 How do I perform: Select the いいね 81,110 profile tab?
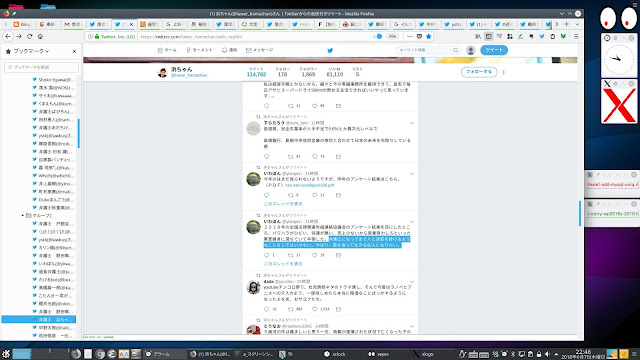[335, 72]
